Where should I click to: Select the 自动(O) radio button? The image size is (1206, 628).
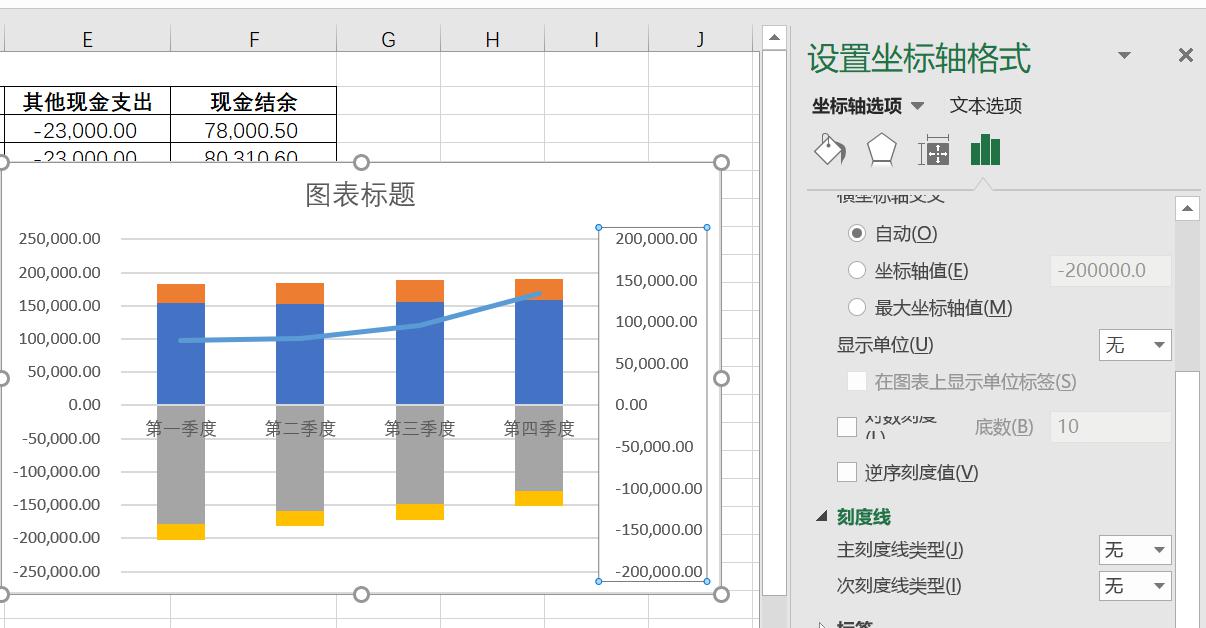click(856, 233)
